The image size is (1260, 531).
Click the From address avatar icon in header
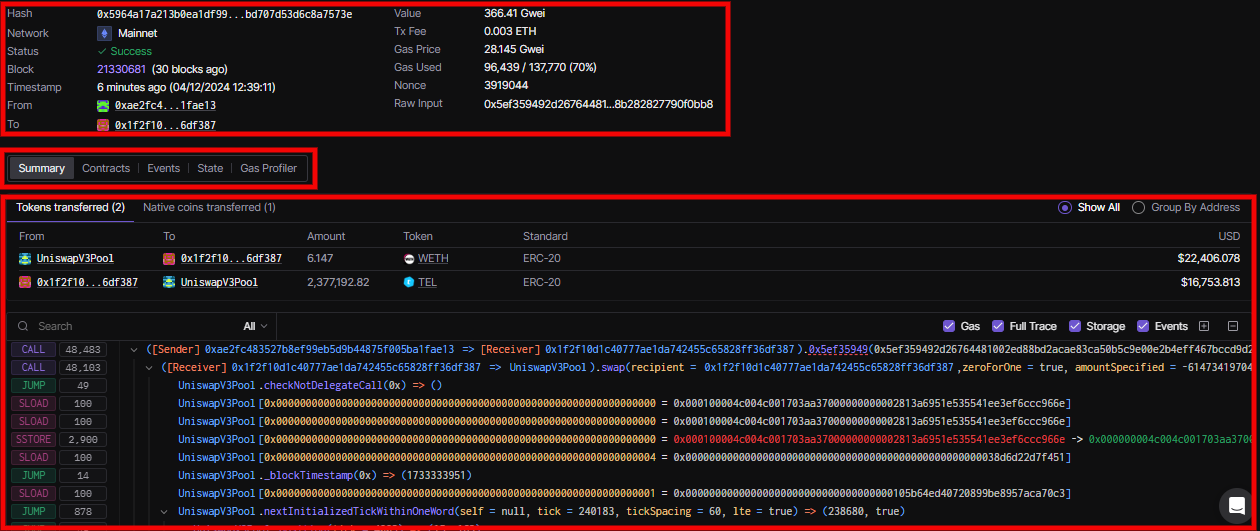(103, 105)
